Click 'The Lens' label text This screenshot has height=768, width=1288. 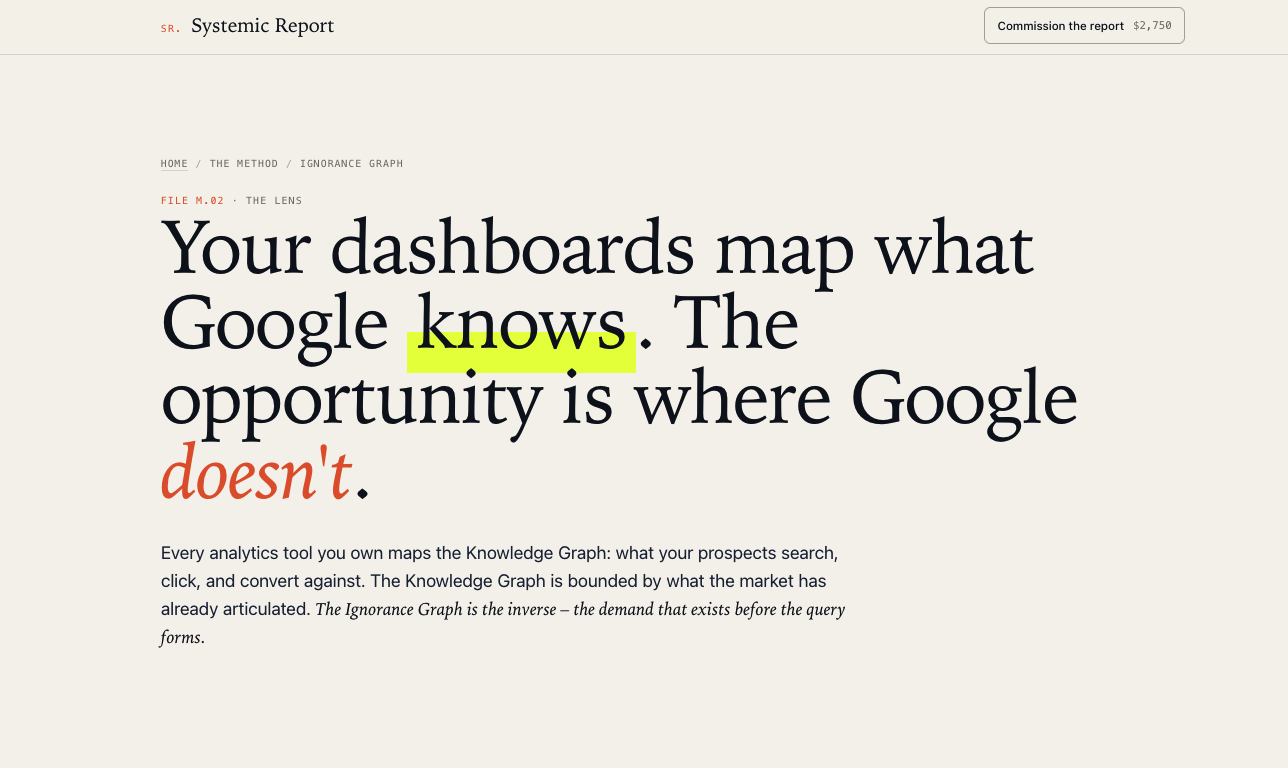tap(274, 201)
